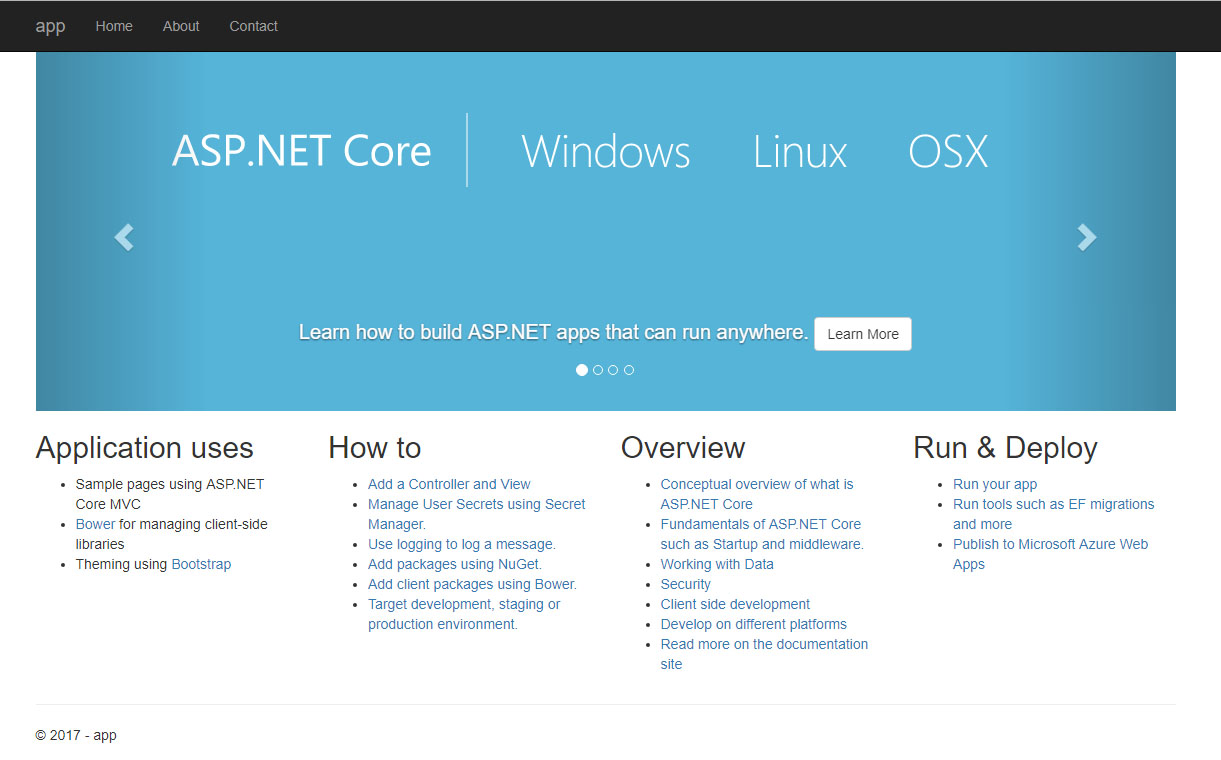1221x760 pixels.
Task: Select the first carousel indicator dot
Action: point(582,370)
